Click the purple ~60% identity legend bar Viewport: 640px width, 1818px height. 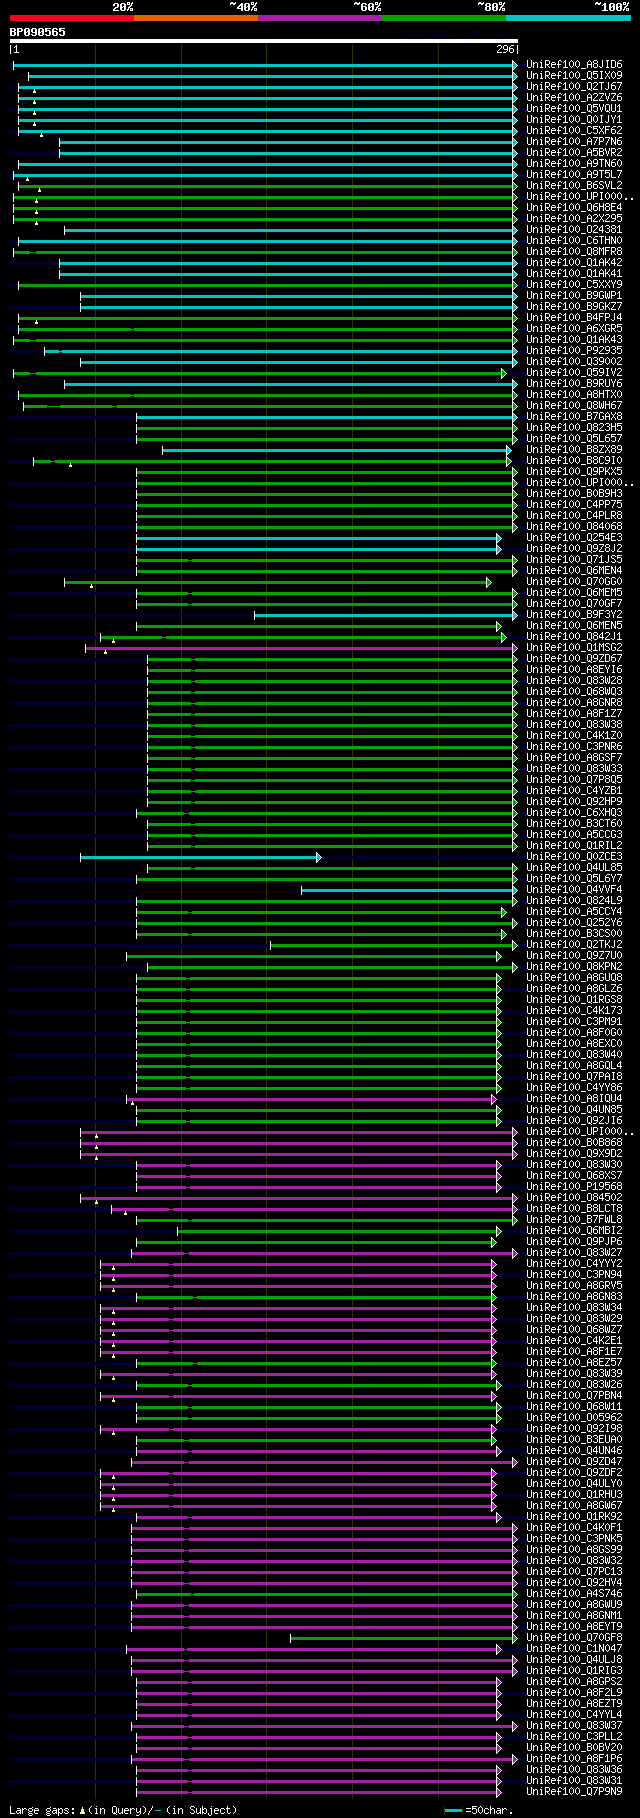pyautogui.click(x=319, y=17)
